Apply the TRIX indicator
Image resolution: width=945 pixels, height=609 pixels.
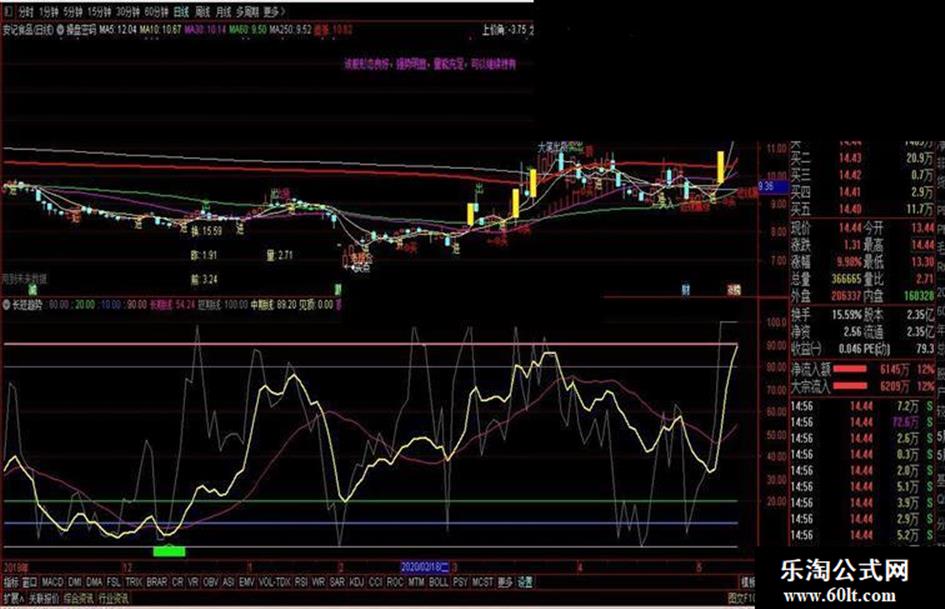pyautogui.click(x=134, y=582)
